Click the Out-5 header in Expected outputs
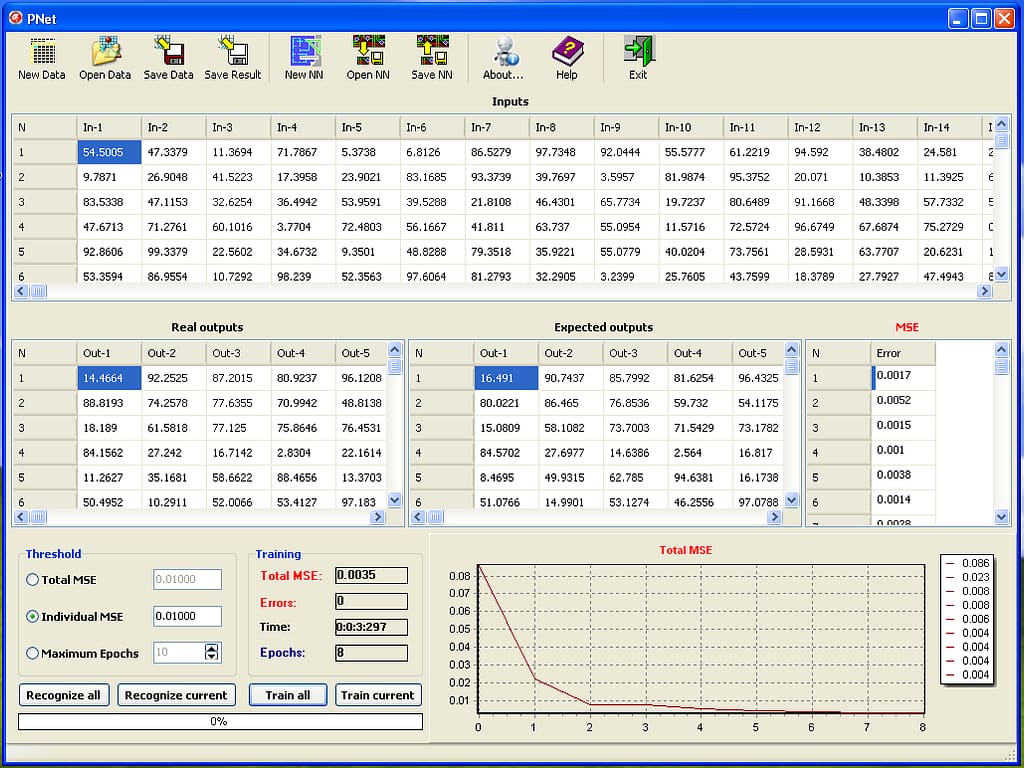The height and width of the screenshot is (768, 1024). pyautogui.click(x=758, y=353)
